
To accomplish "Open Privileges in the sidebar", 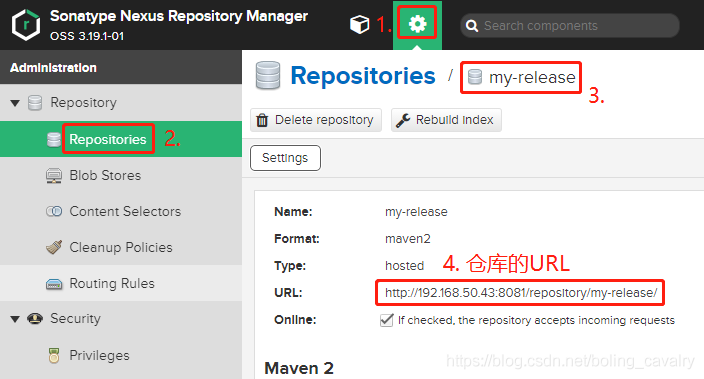I will pyautogui.click(x=99, y=355).
